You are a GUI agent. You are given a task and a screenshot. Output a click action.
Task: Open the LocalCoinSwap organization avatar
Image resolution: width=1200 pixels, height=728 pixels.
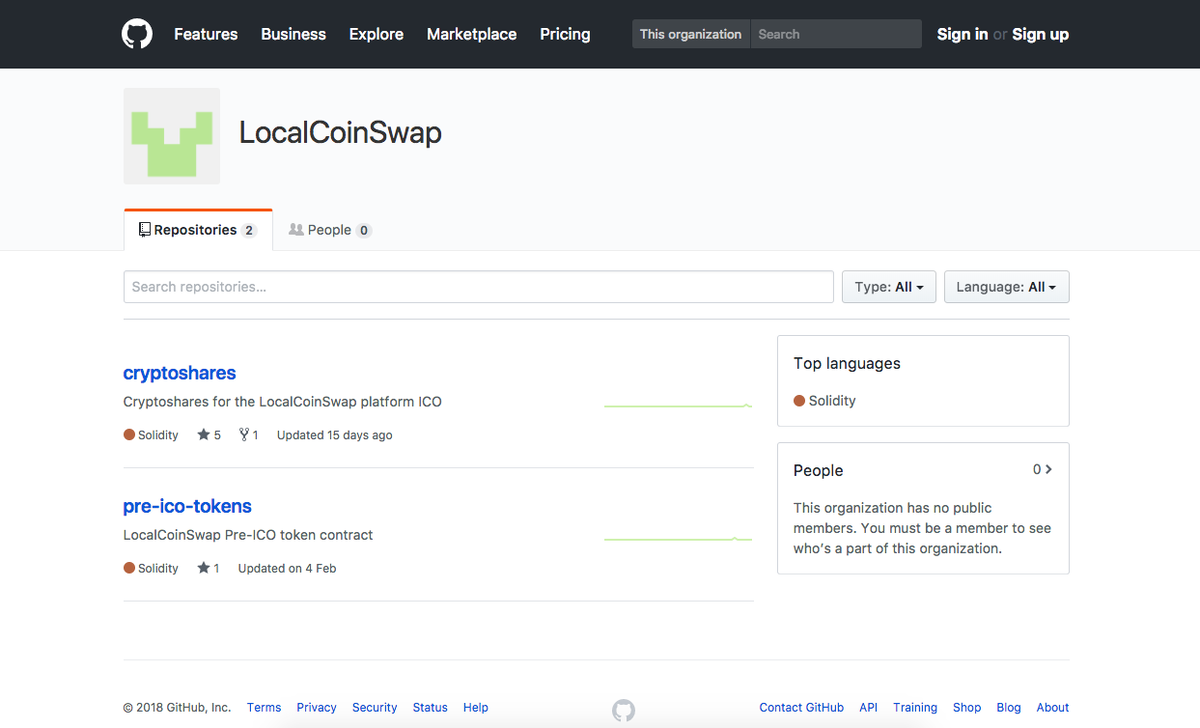click(172, 136)
